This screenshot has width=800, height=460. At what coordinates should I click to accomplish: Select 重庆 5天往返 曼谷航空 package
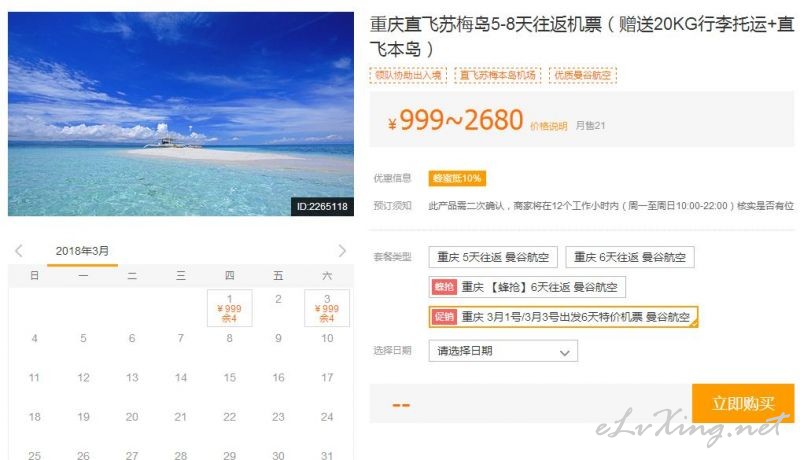coord(493,257)
